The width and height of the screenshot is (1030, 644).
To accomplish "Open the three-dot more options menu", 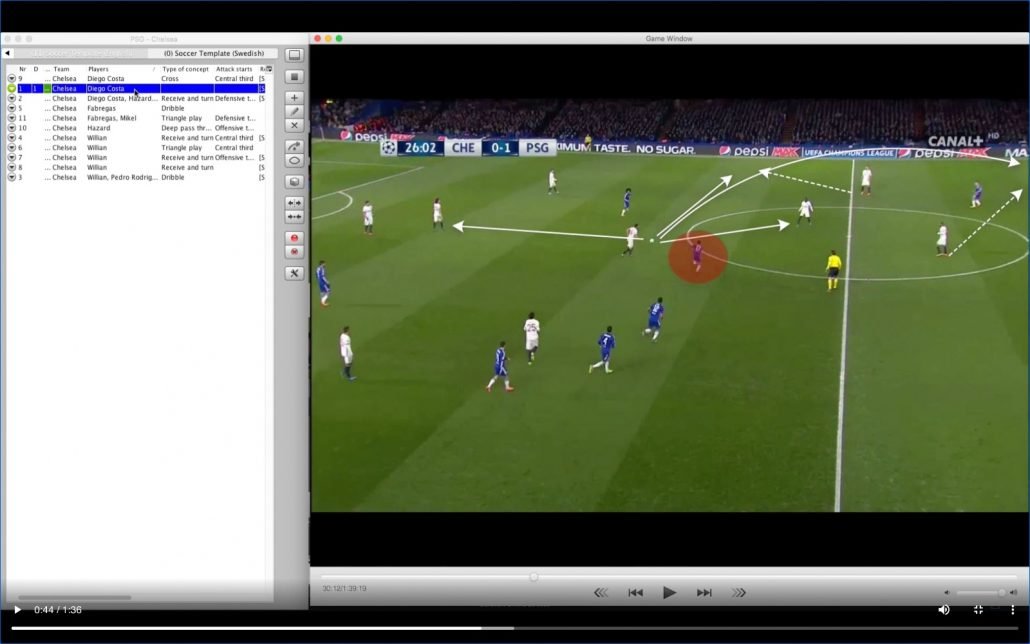I will (x=1012, y=610).
